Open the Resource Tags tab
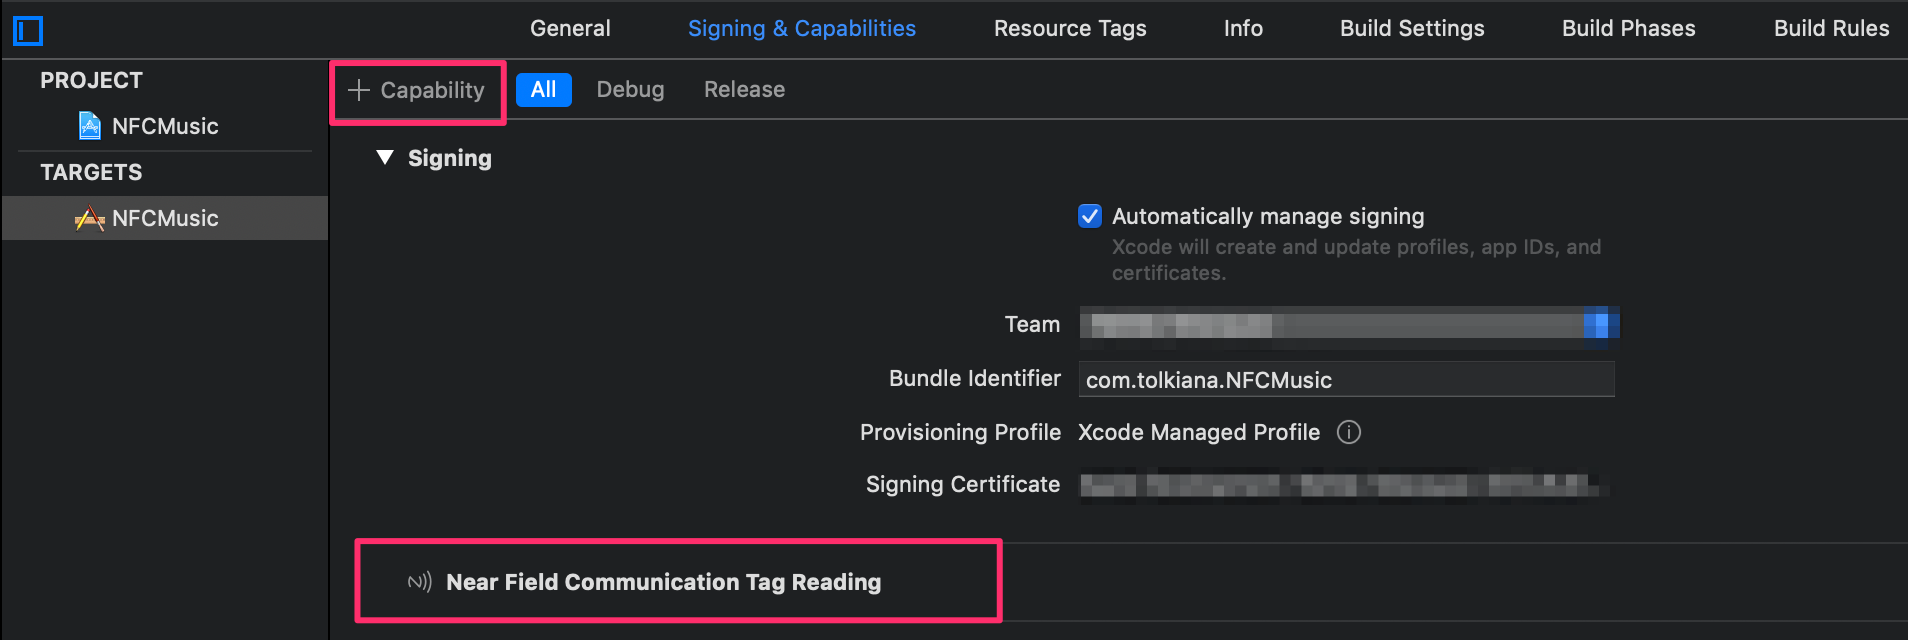This screenshot has width=1908, height=640. pos(1070,28)
